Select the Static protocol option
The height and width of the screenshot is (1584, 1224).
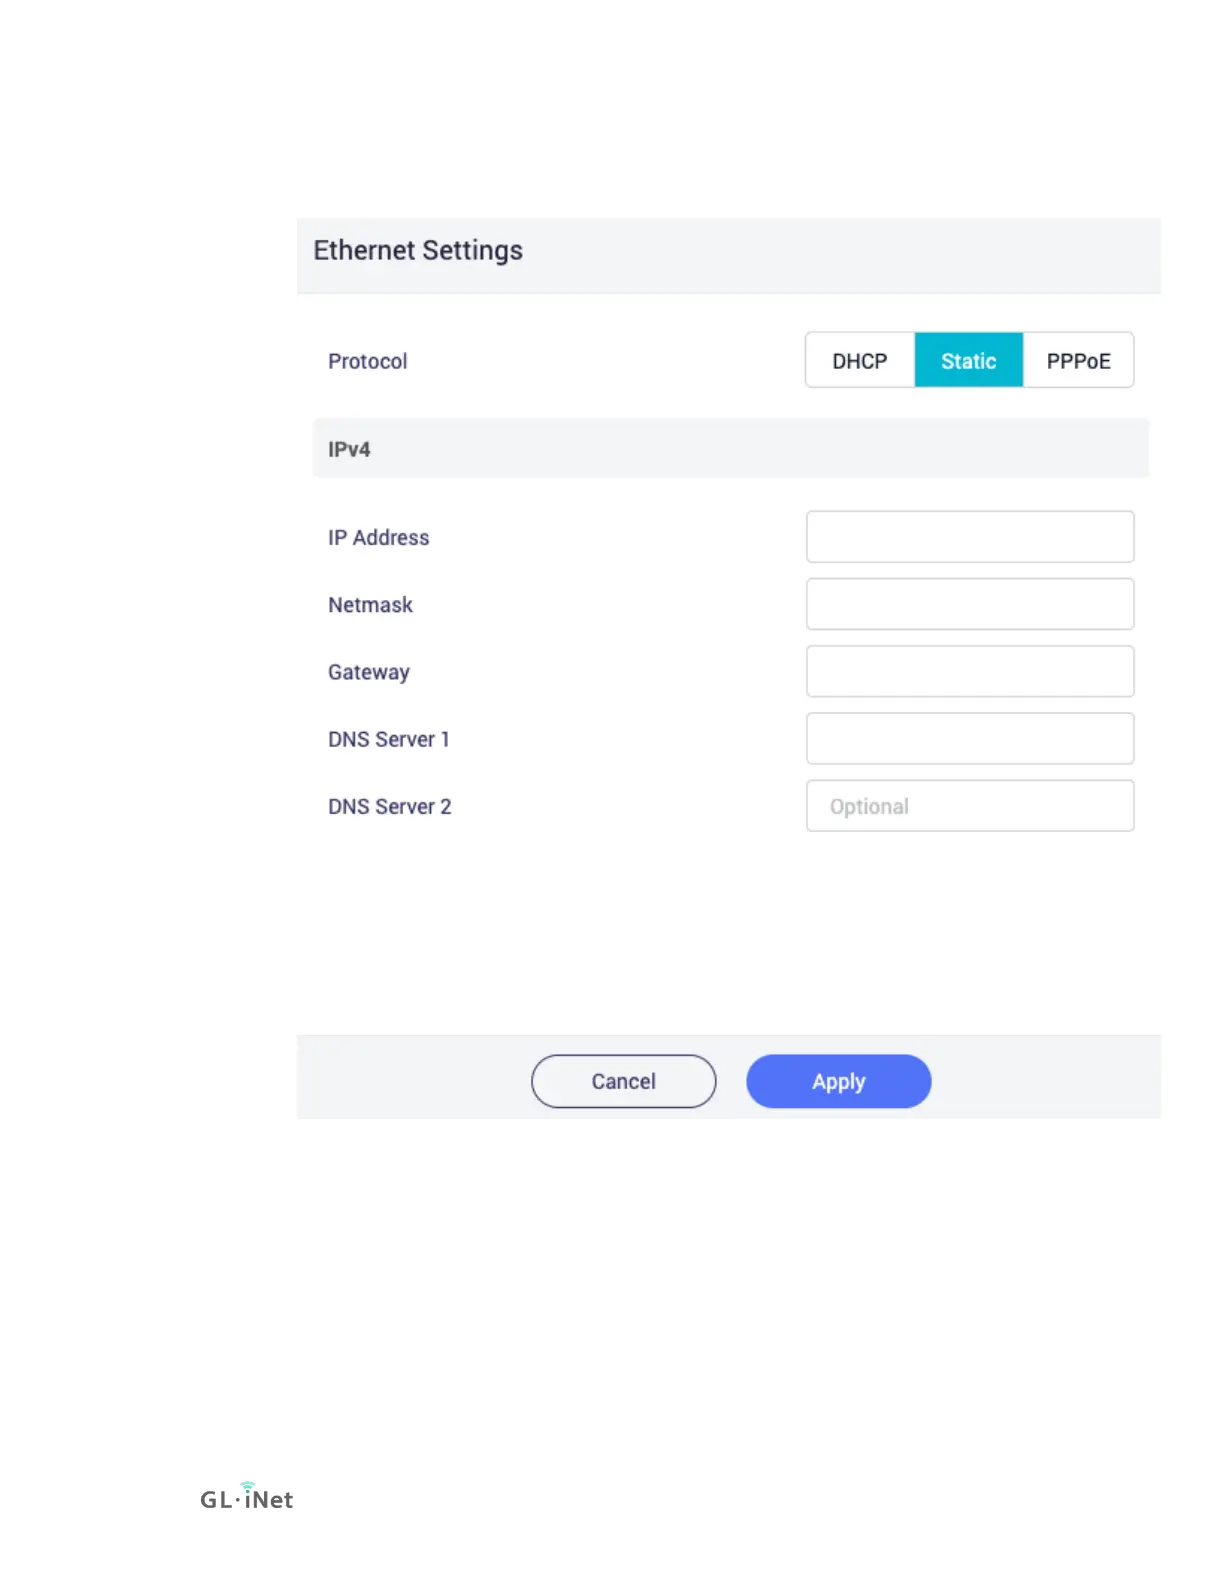pyautogui.click(x=969, y=361)
